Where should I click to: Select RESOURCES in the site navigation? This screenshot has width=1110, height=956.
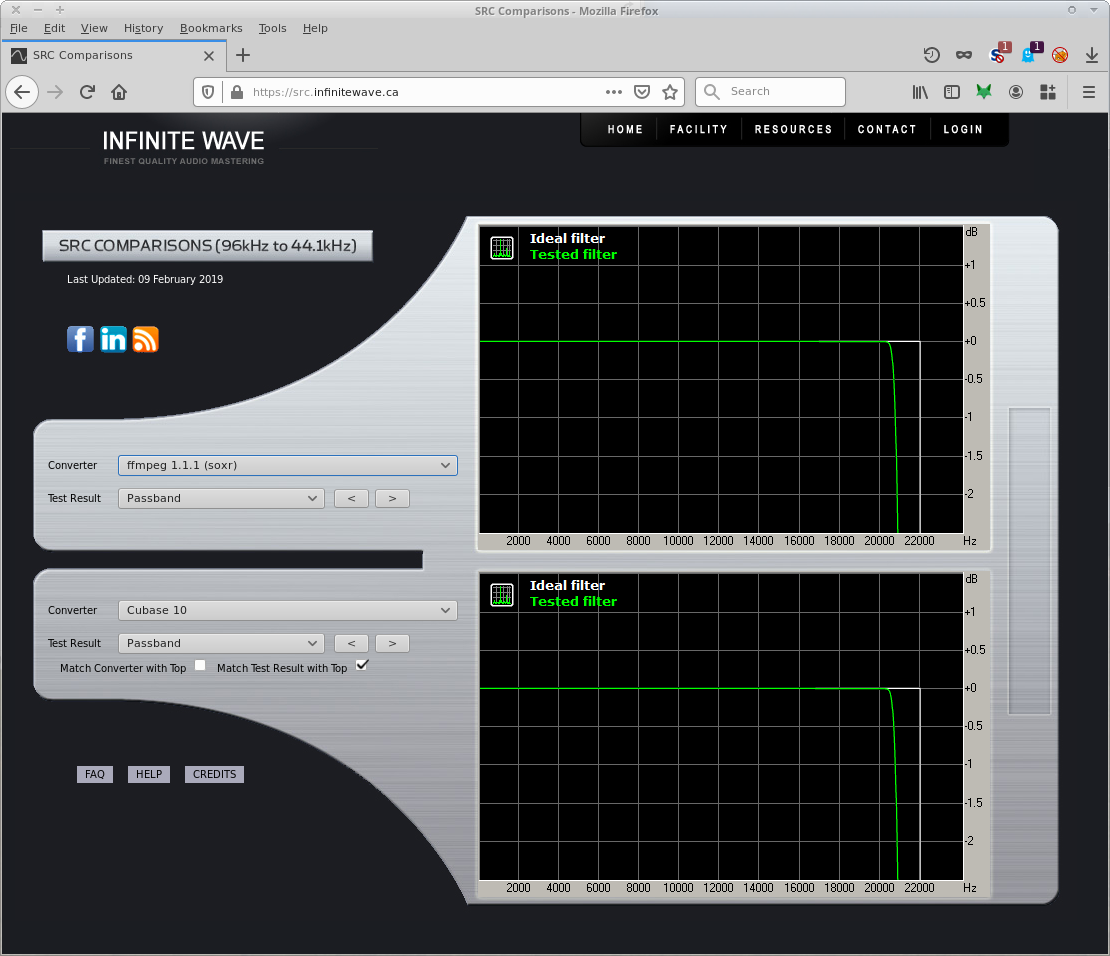(793, 130)
